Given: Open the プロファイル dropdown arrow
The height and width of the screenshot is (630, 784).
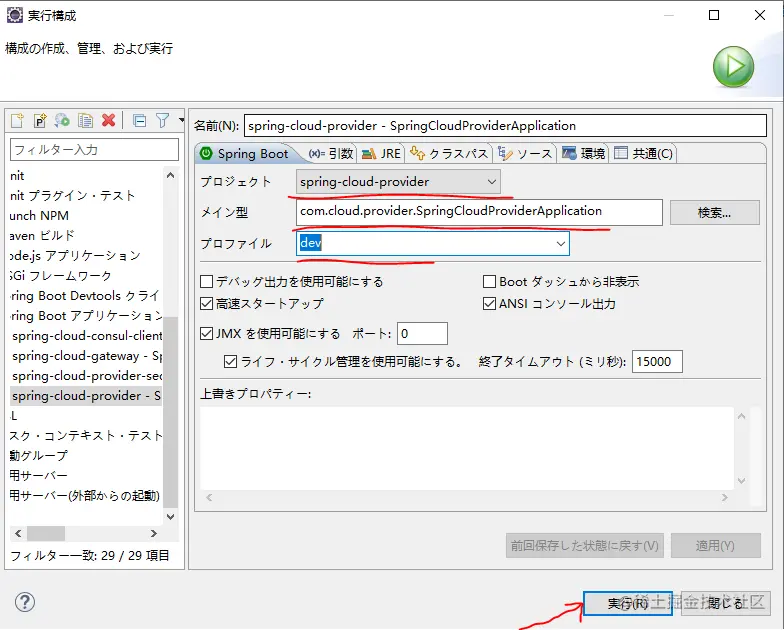Looking at the screenshot, I should [x=560, y=244].
